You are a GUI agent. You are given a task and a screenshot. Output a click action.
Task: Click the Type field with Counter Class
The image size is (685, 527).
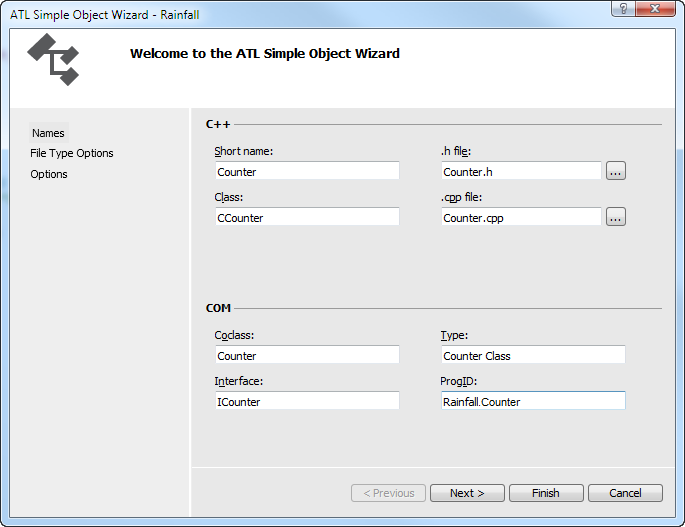pyautogui.click(x=533, y=355)
